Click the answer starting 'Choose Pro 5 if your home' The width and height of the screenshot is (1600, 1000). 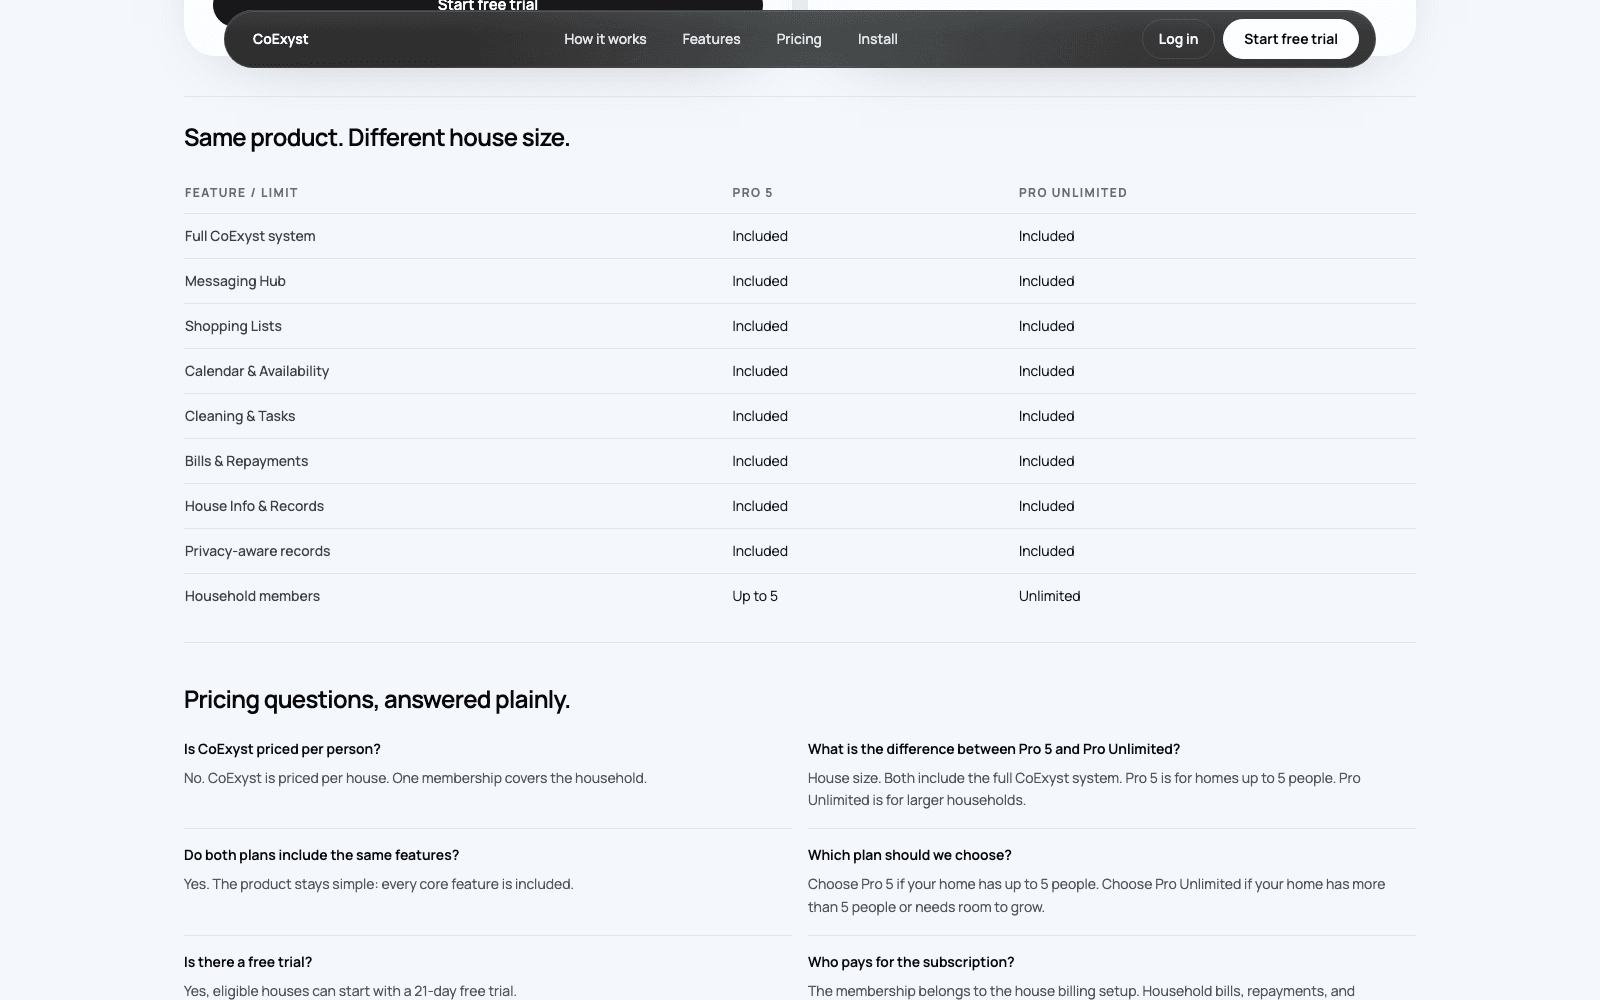pos(1096,895)
